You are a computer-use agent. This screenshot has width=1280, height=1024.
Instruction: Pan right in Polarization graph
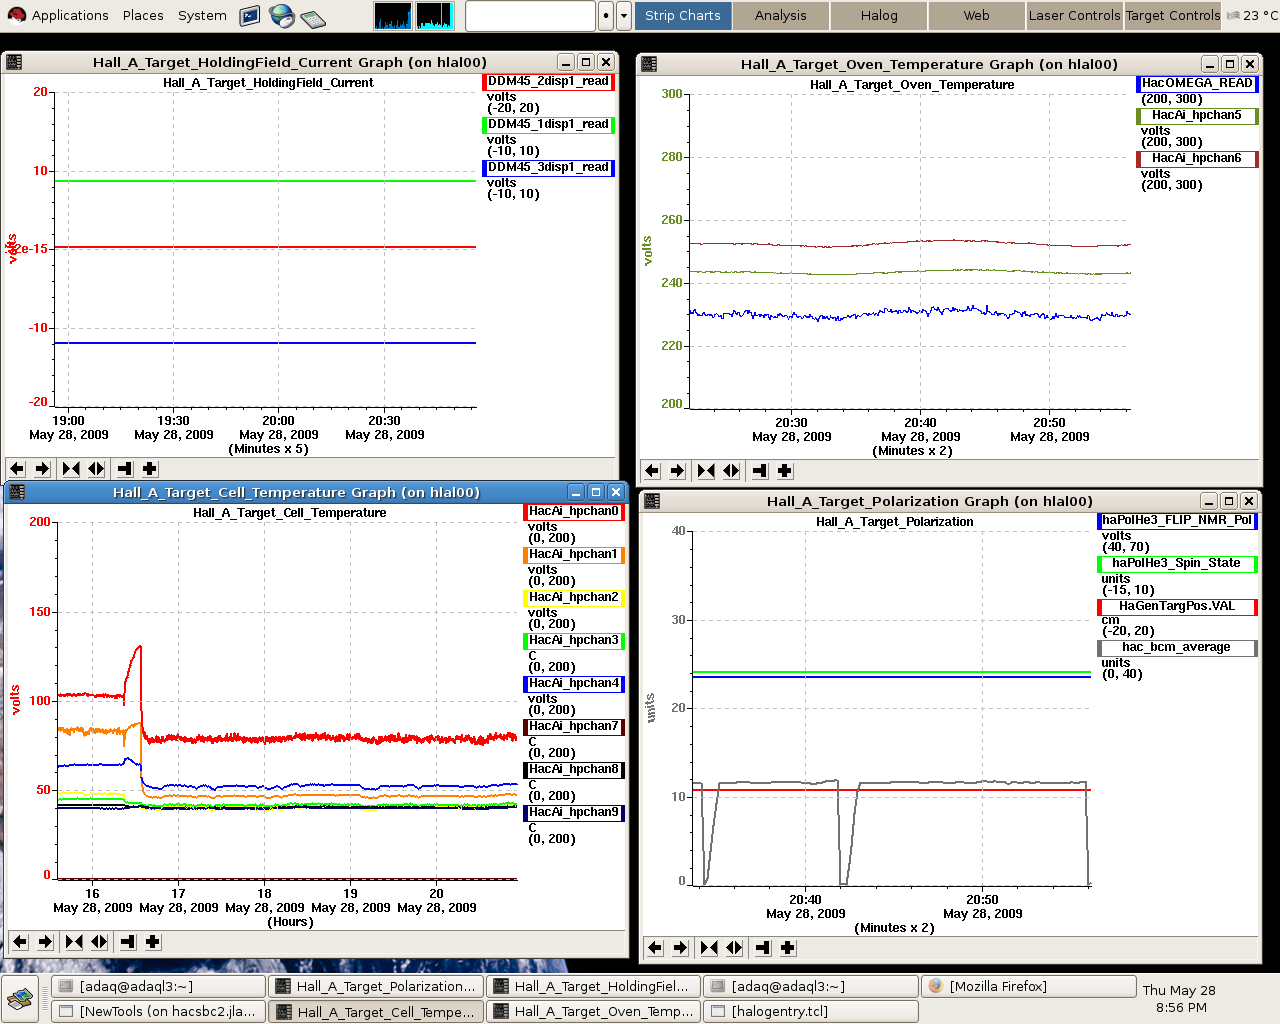point(680,948)
